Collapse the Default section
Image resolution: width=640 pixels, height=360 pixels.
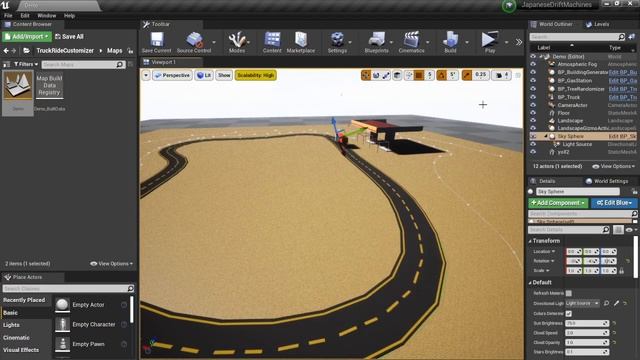530,282
